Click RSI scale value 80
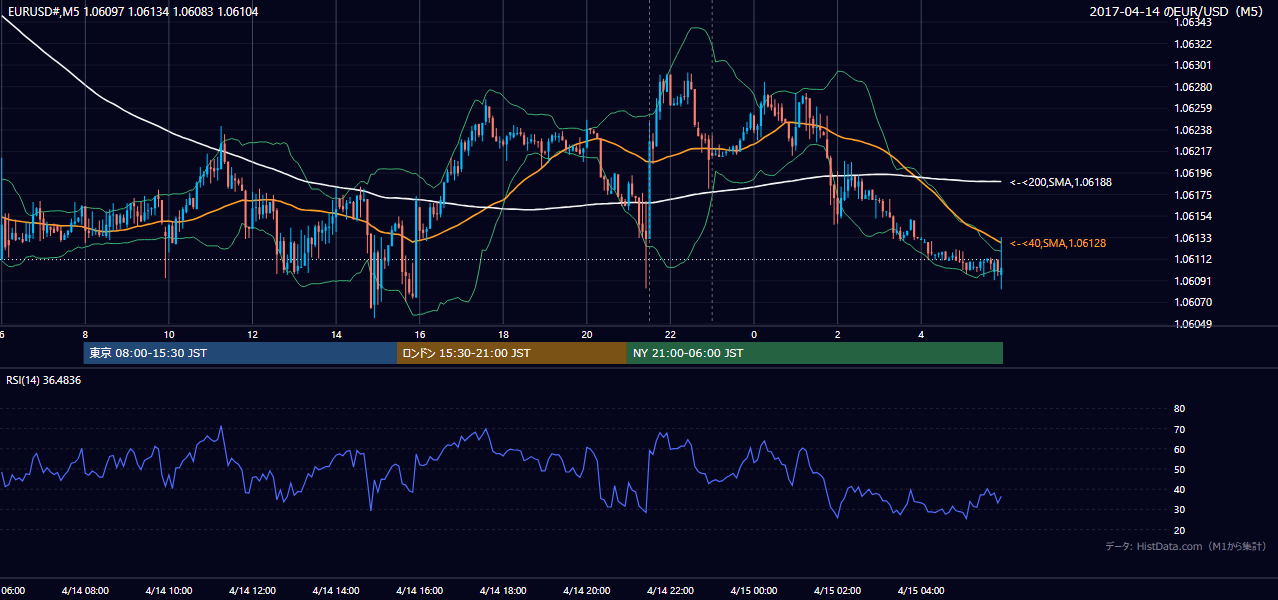The height and width of the screenshot is (600, 1278). coord(1179,409)
